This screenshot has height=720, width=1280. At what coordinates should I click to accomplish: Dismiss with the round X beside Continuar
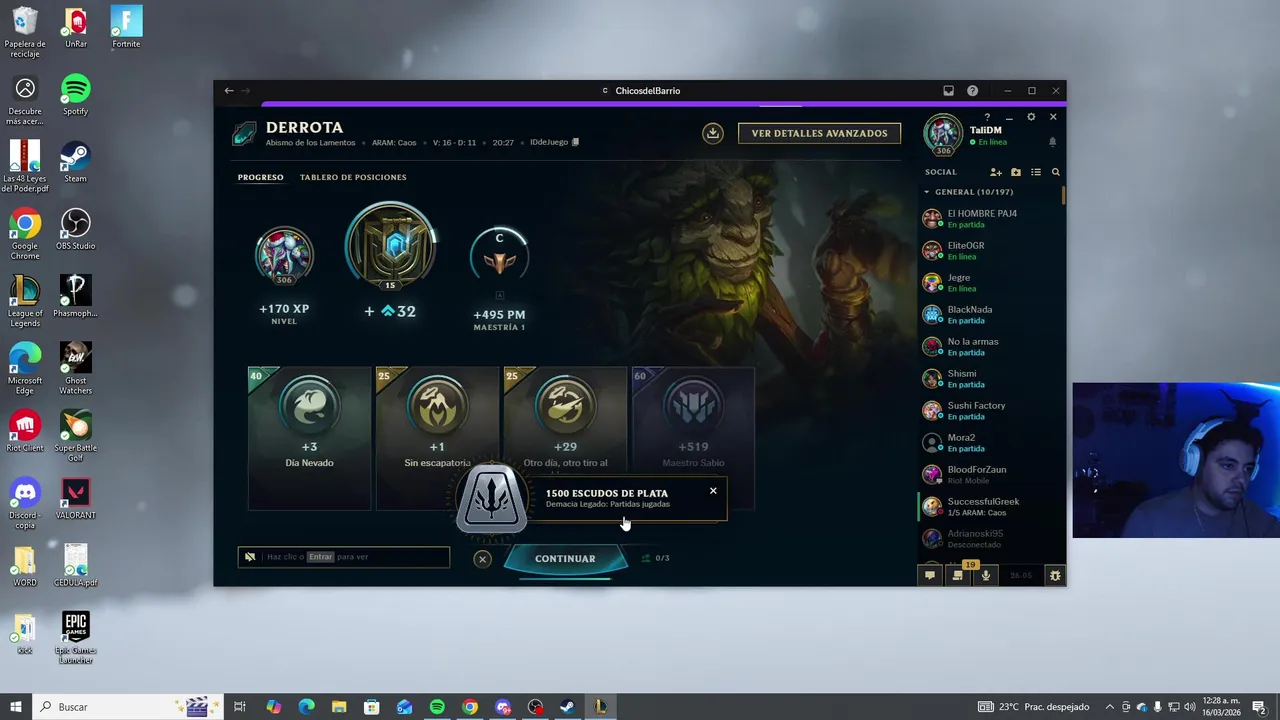point(482,559)
